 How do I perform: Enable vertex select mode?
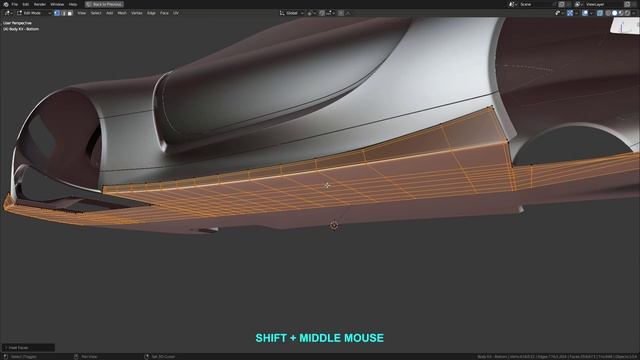coord(57,13)
